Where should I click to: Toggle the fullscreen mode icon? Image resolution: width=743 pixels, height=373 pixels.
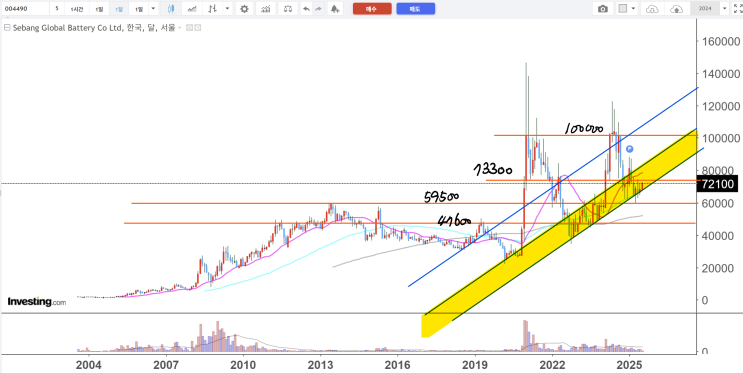(738, 9)
